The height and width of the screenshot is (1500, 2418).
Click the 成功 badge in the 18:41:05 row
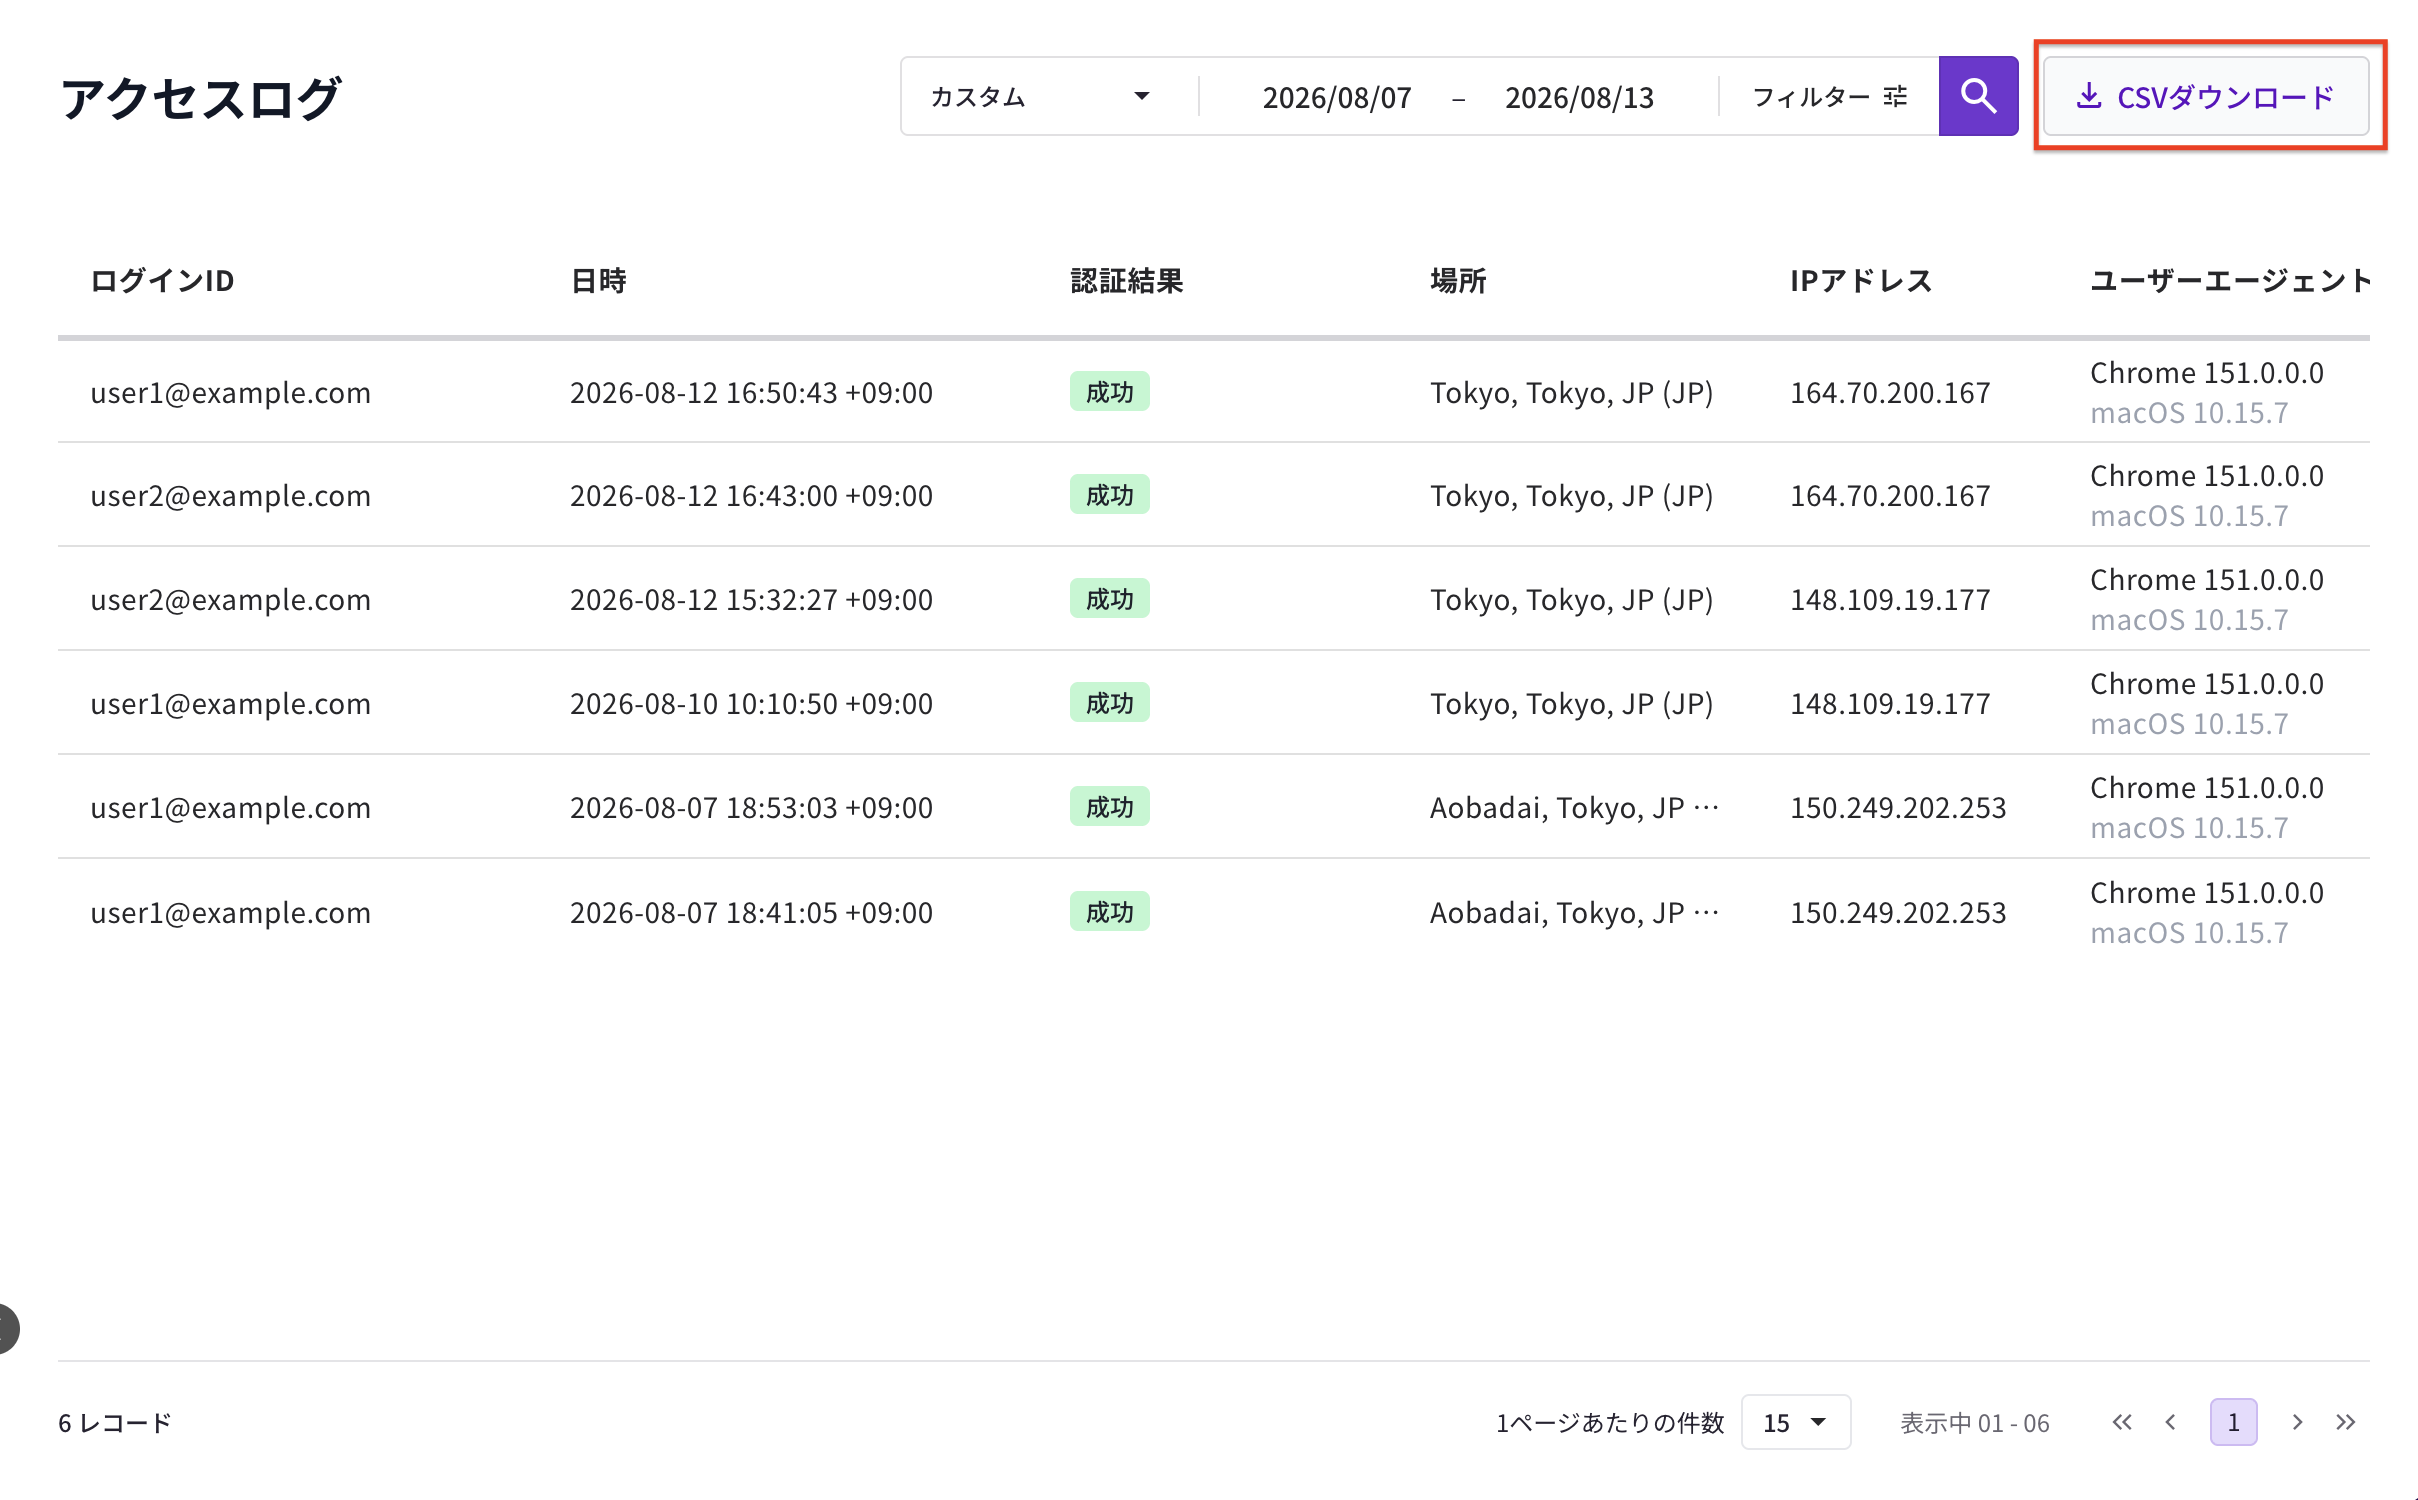(x=1109, y=911)
